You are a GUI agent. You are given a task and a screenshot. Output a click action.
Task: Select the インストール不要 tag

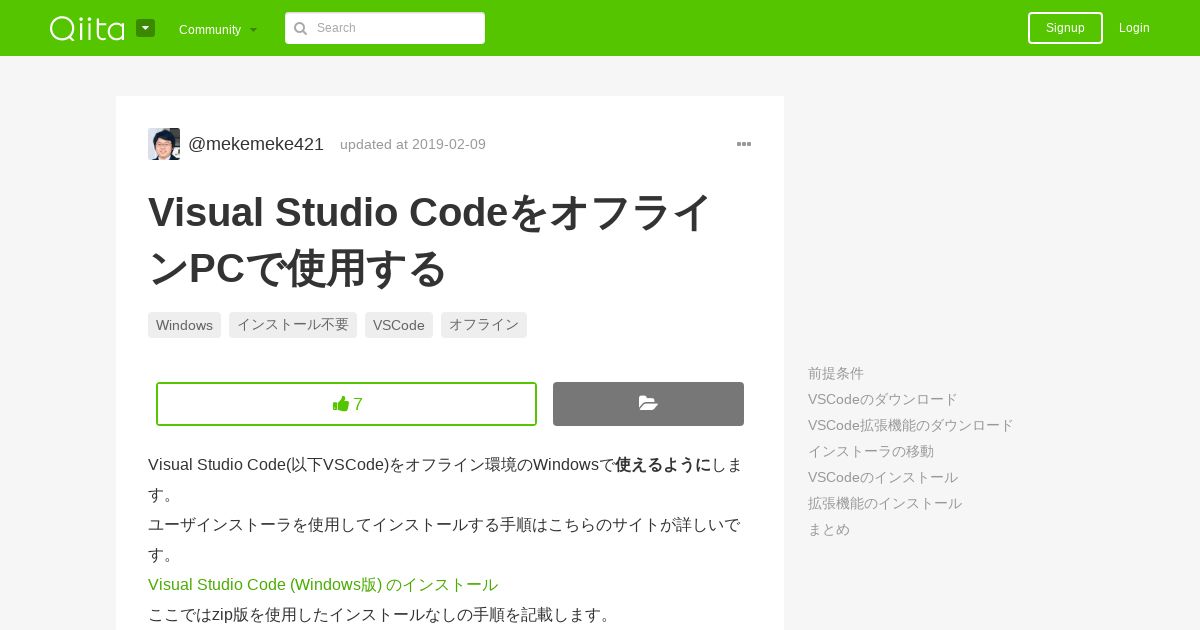pos(293,325)
